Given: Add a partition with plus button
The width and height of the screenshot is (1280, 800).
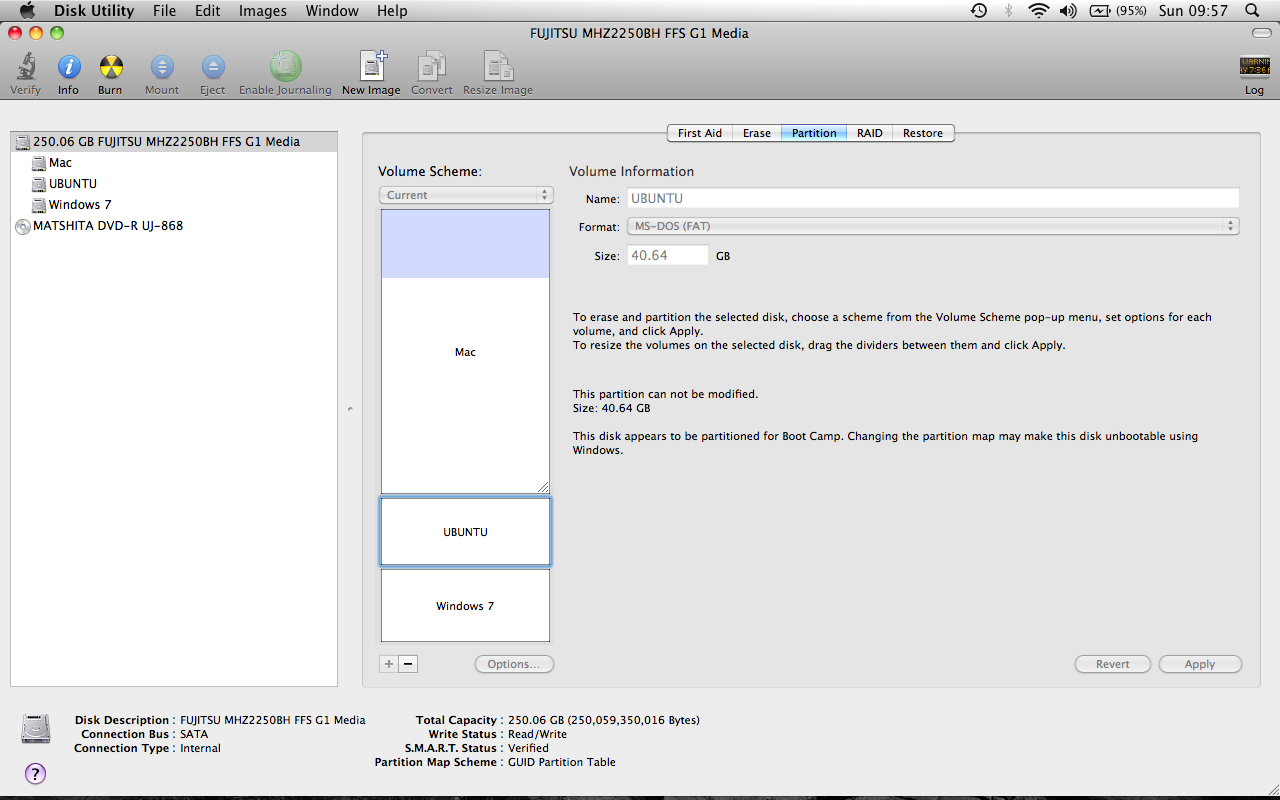Looking at the screenshot, I should click(389, 664).
